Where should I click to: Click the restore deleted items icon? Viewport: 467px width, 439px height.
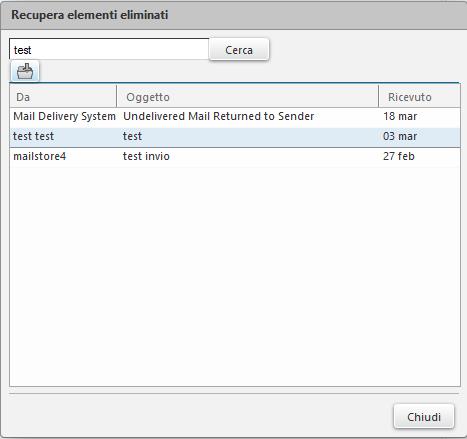pyautogui.click(x=25, y=71)
